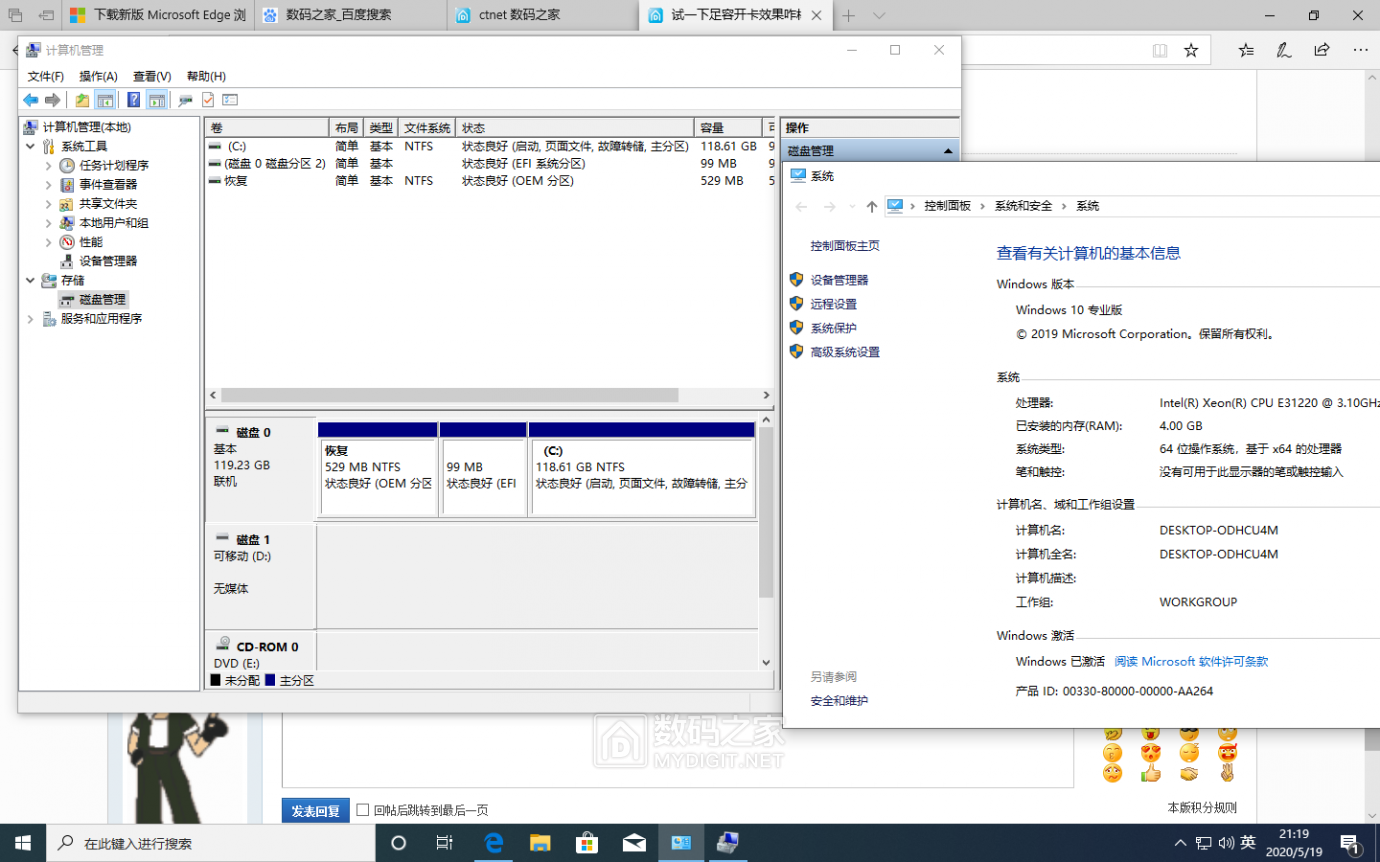
Task: Open the 安全和维护 link
Action: 839,701
